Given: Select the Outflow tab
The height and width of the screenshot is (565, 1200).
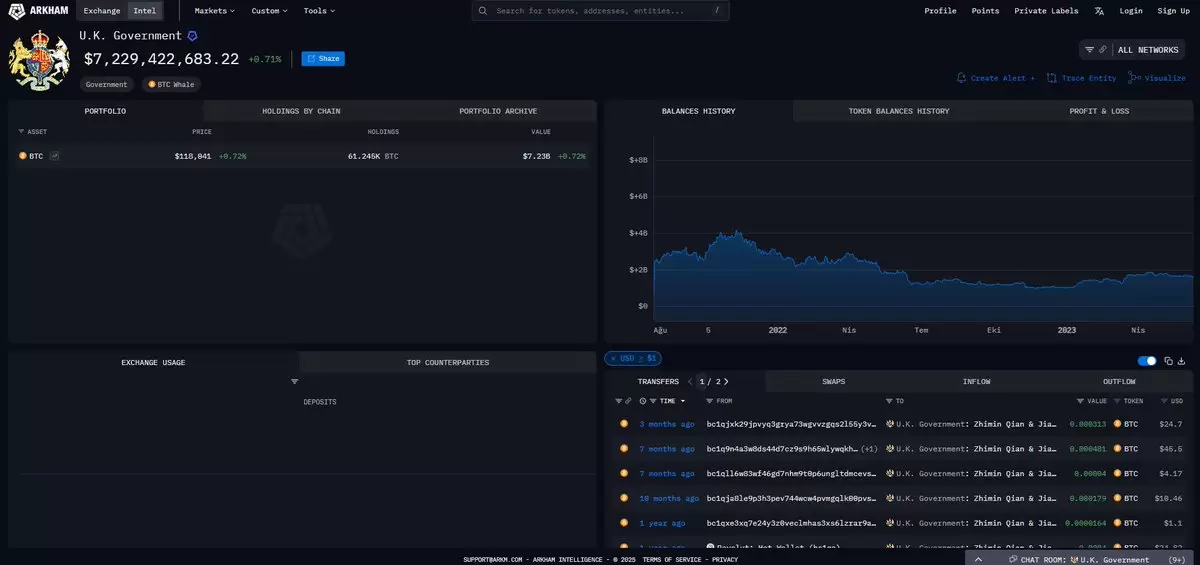Looking at the screenshot, I should tap(1119, 381).
